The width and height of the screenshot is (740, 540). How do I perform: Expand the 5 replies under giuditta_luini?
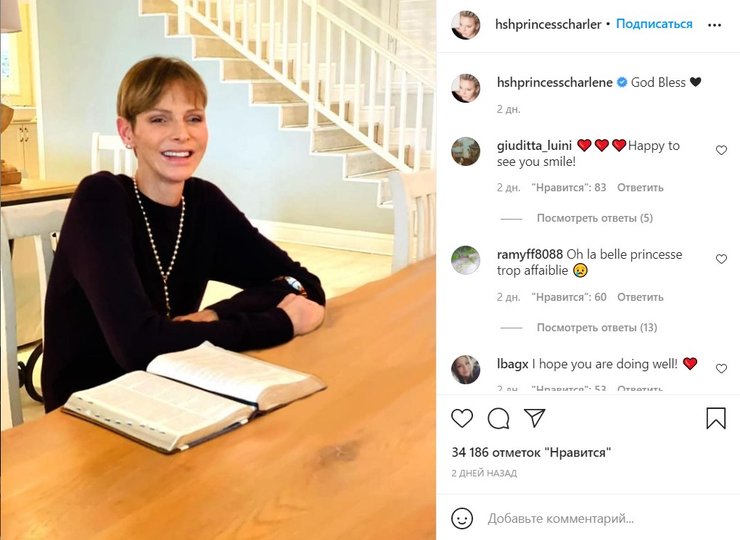[x=595, y=218]
